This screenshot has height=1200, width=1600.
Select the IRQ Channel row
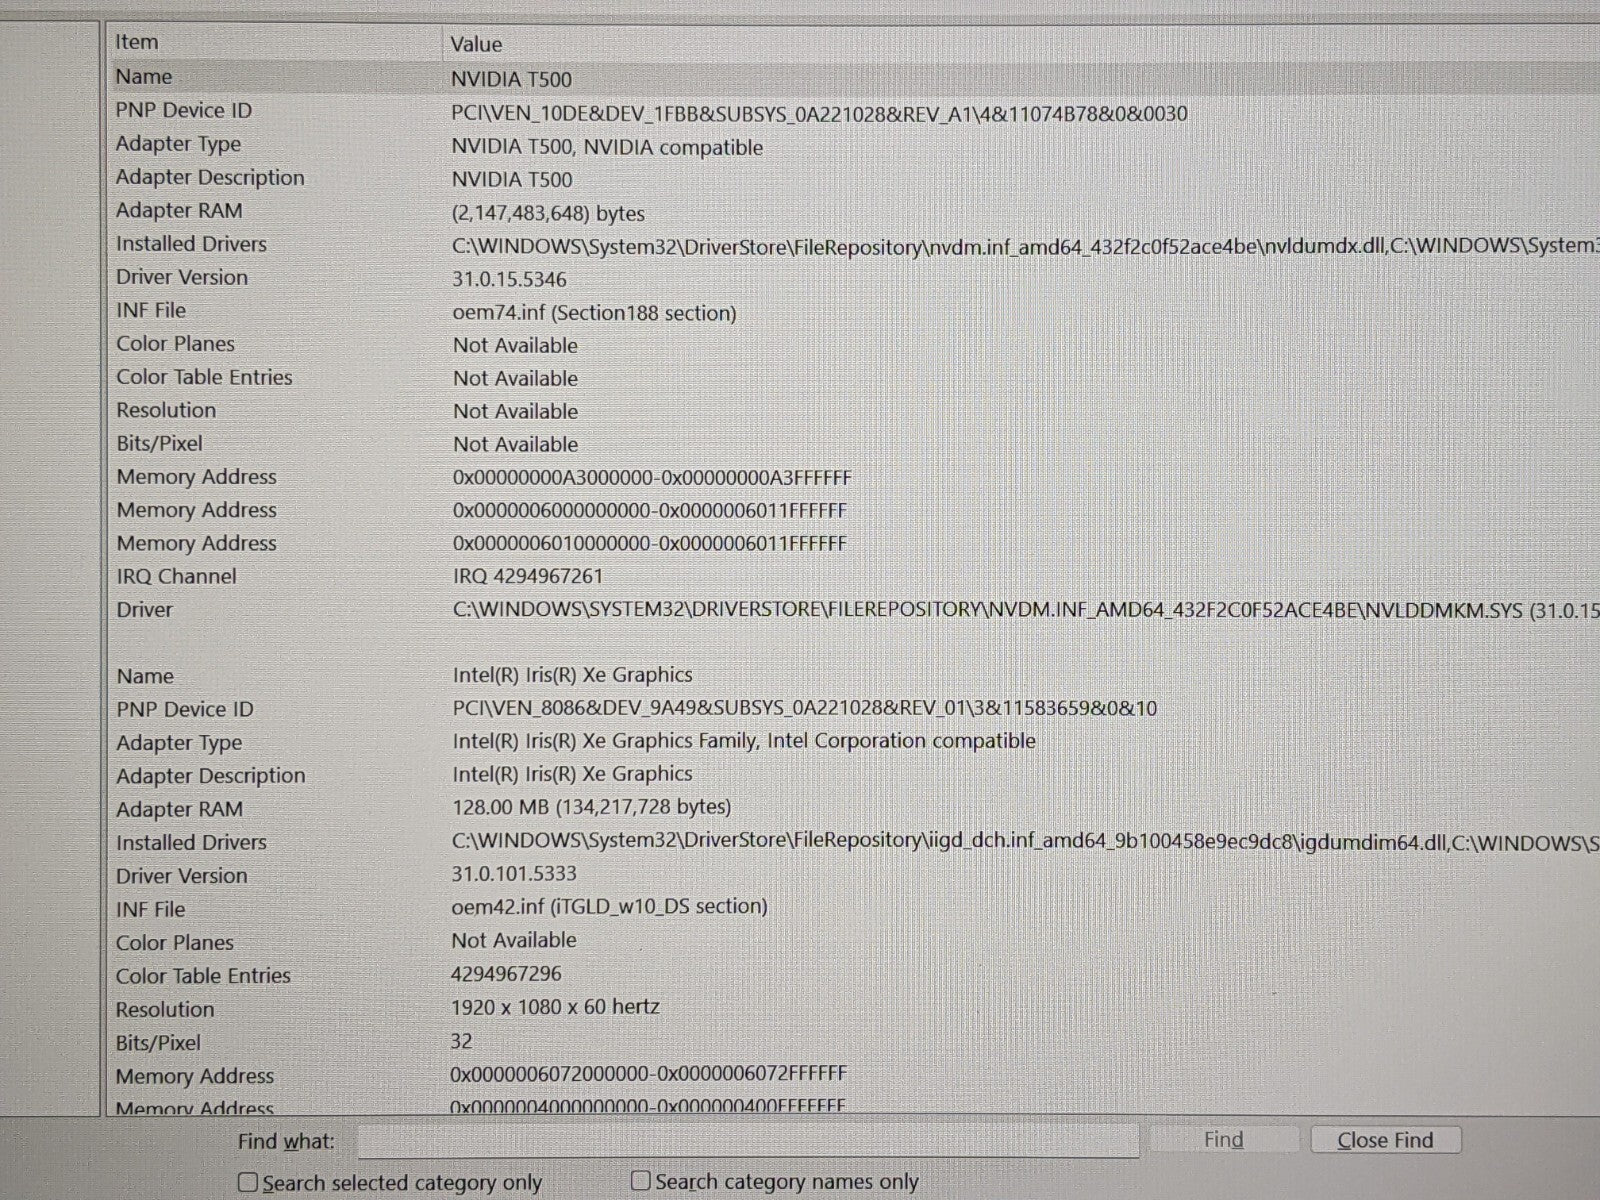[x=528, y=577]
